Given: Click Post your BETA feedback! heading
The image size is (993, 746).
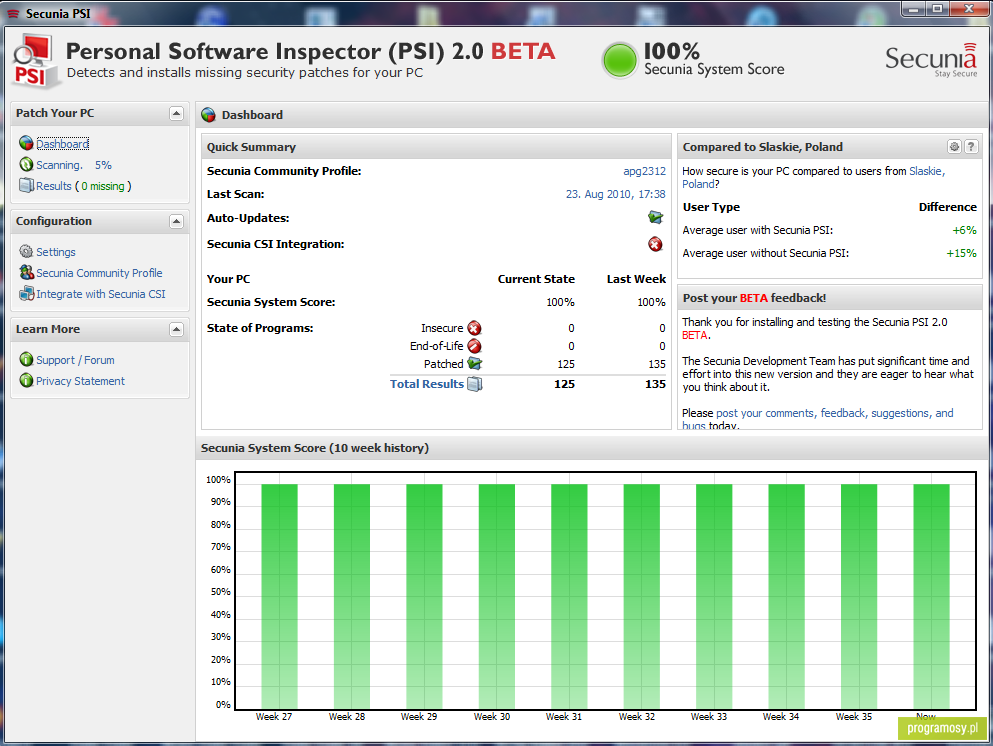Looking at the screenshot, I should click(x=754, y=298).
